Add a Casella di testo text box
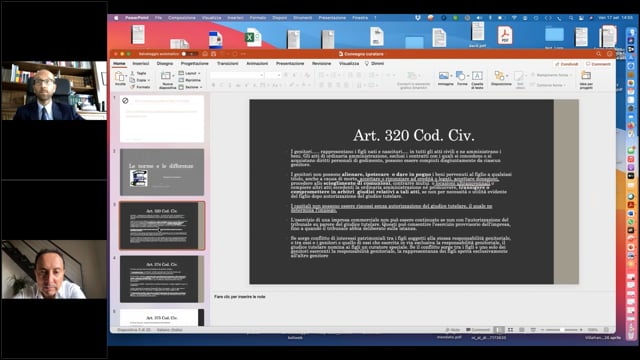This screenshot has height=360, width=640. click(477, 79)
